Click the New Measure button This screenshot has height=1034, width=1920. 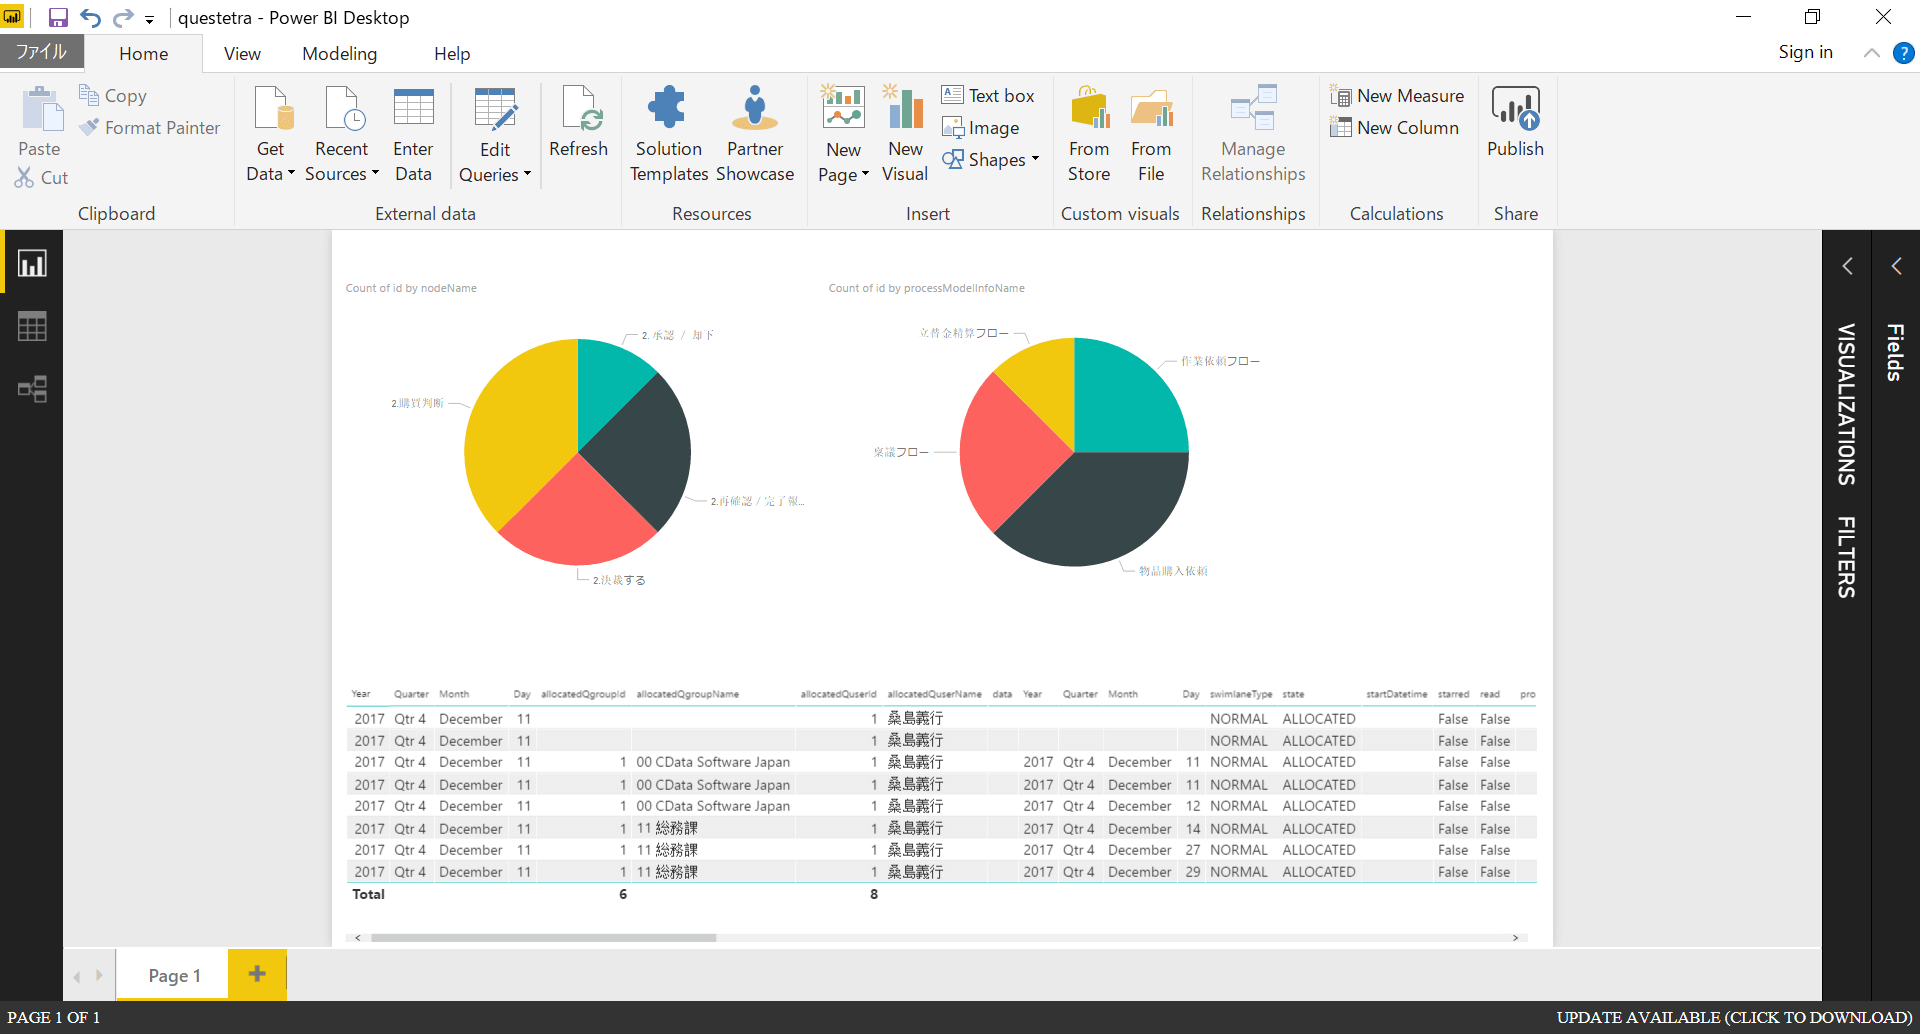point(1398,96)
